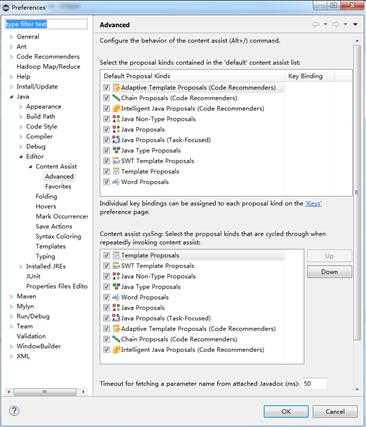Click the type filter text field
This screenshot has height=427, width=366.
[46, 24]
